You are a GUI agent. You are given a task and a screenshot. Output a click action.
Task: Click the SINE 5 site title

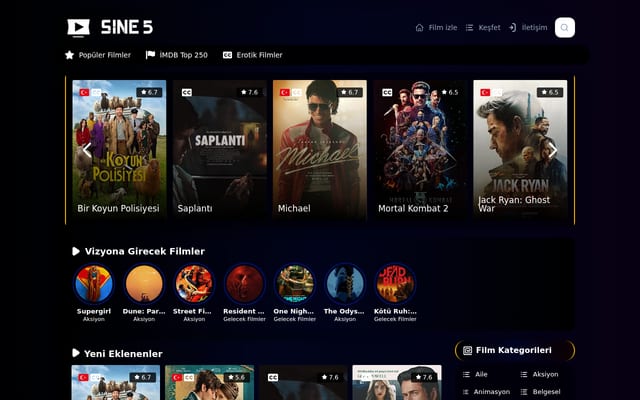tap(127, 27)
